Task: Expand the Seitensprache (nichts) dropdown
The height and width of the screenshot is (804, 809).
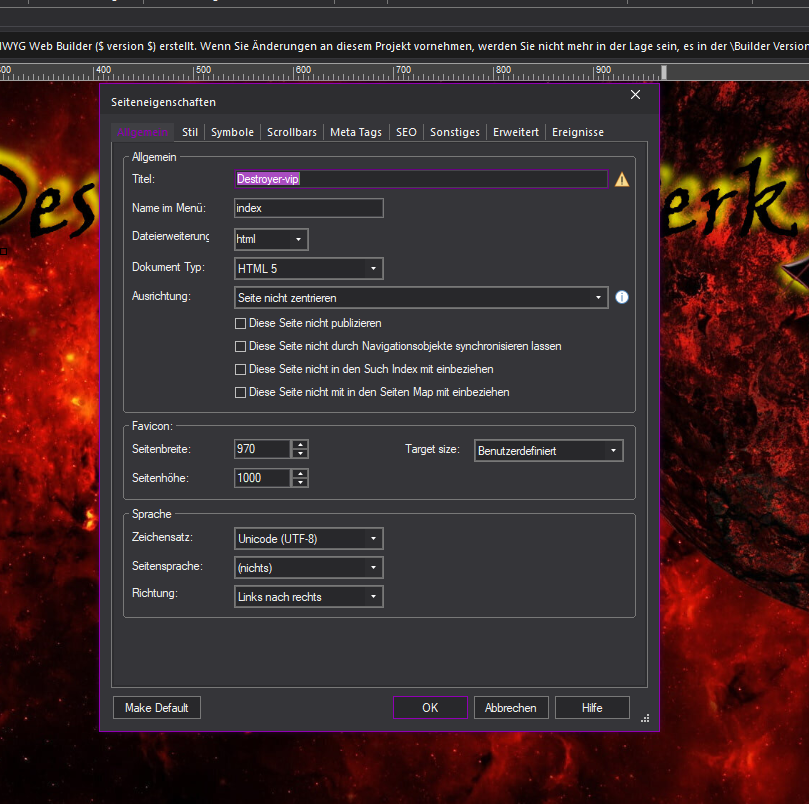Action: click(x=309, y=568)
